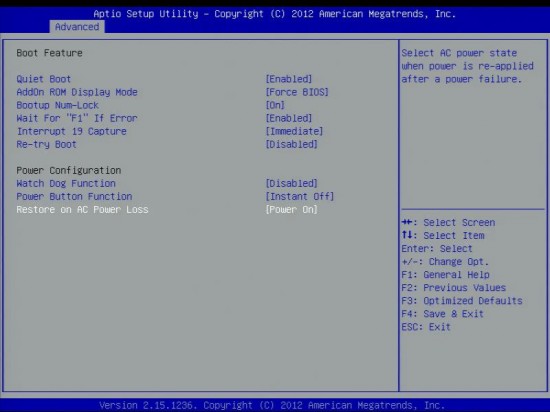The image size is (550, 412).
Task: Click the AC power state help text
Action: (x=468, y=66)
